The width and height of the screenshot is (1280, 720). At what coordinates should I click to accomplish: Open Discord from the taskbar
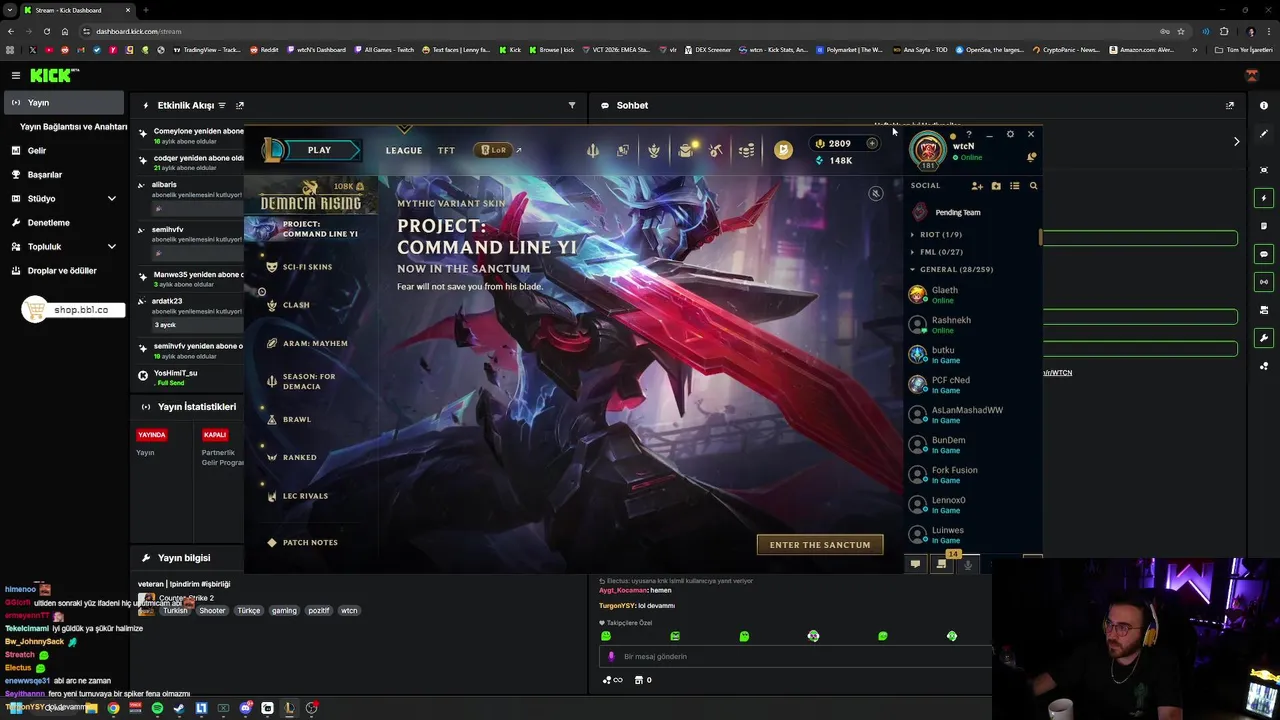[x=245, y=708]
